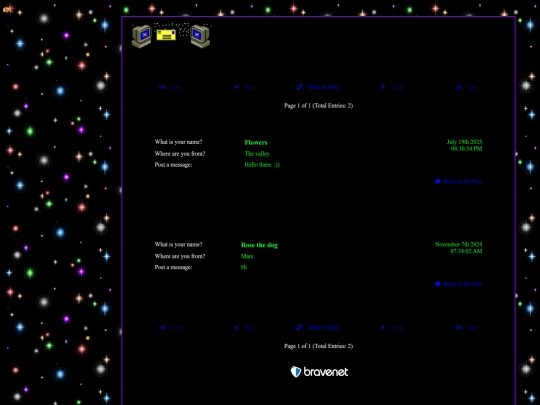540x405 pixels.
Task: Click the computers and envelope guestbook header image
Action: [x=171, y=35]
